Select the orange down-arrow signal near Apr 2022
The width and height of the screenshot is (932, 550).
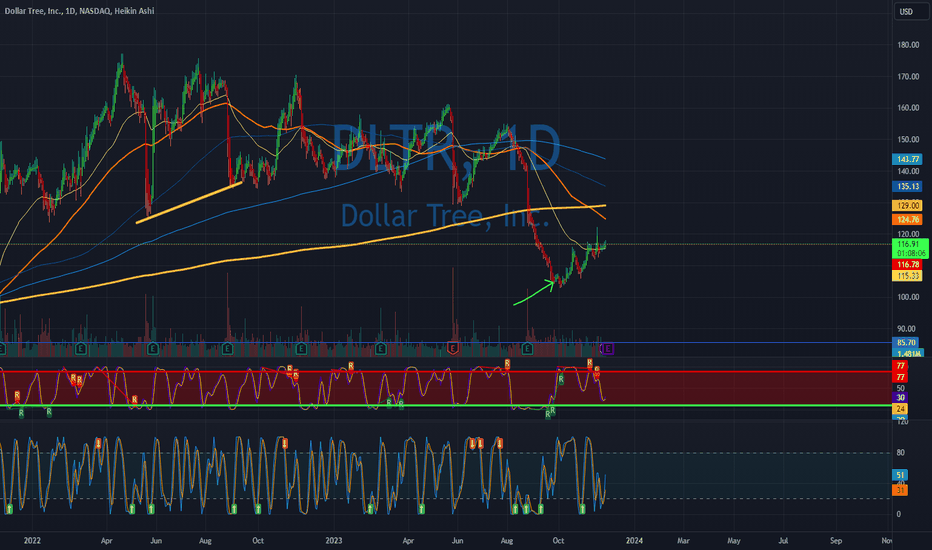tap(99, 443)
